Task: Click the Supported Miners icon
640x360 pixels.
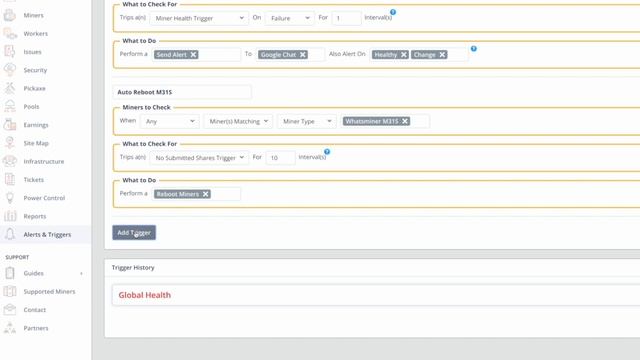Action: (9, 291)
